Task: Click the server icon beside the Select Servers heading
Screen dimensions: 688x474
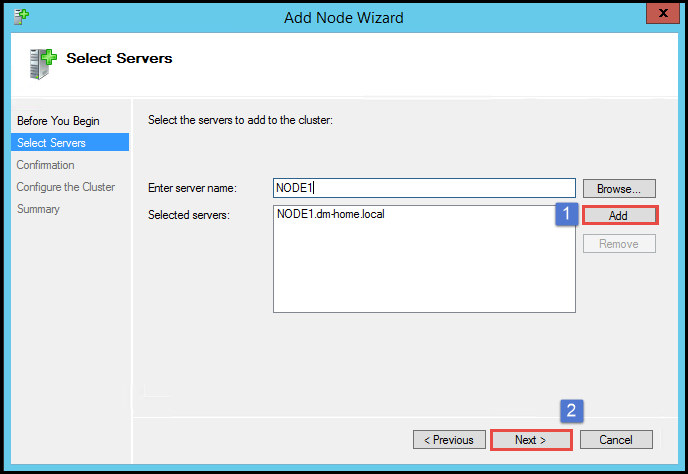Action: [x=39, y=62]
